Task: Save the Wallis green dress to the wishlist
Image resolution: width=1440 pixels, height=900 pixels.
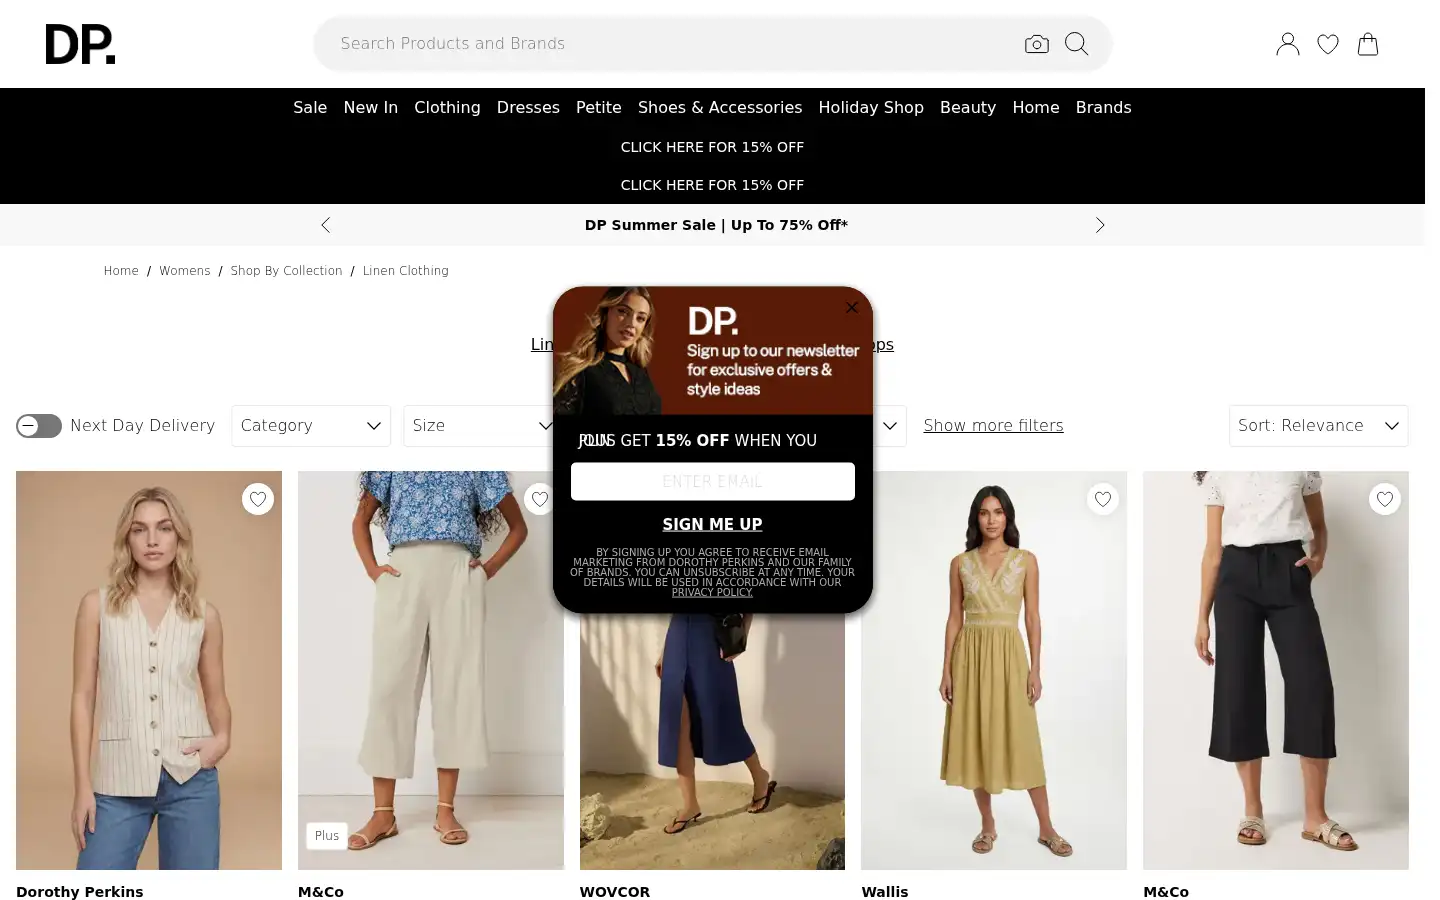Action: 1103,499
